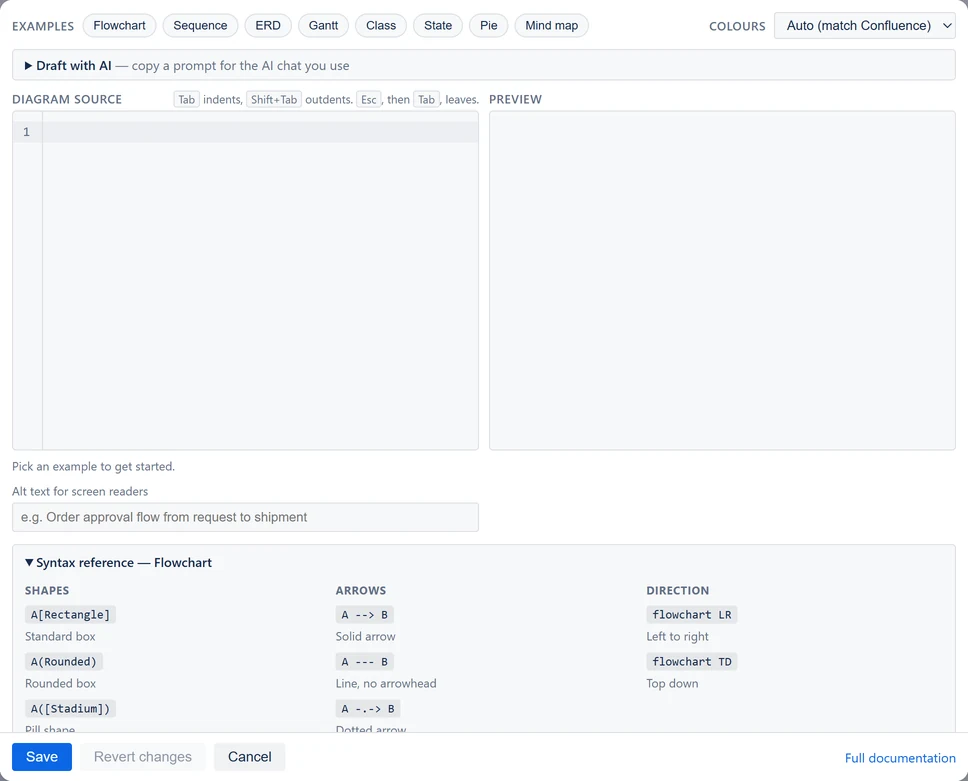The height and width of the screenshot is (781, 968).
Task: Click the 'flowchart LR' direction snippet
Action: (692, 615)
